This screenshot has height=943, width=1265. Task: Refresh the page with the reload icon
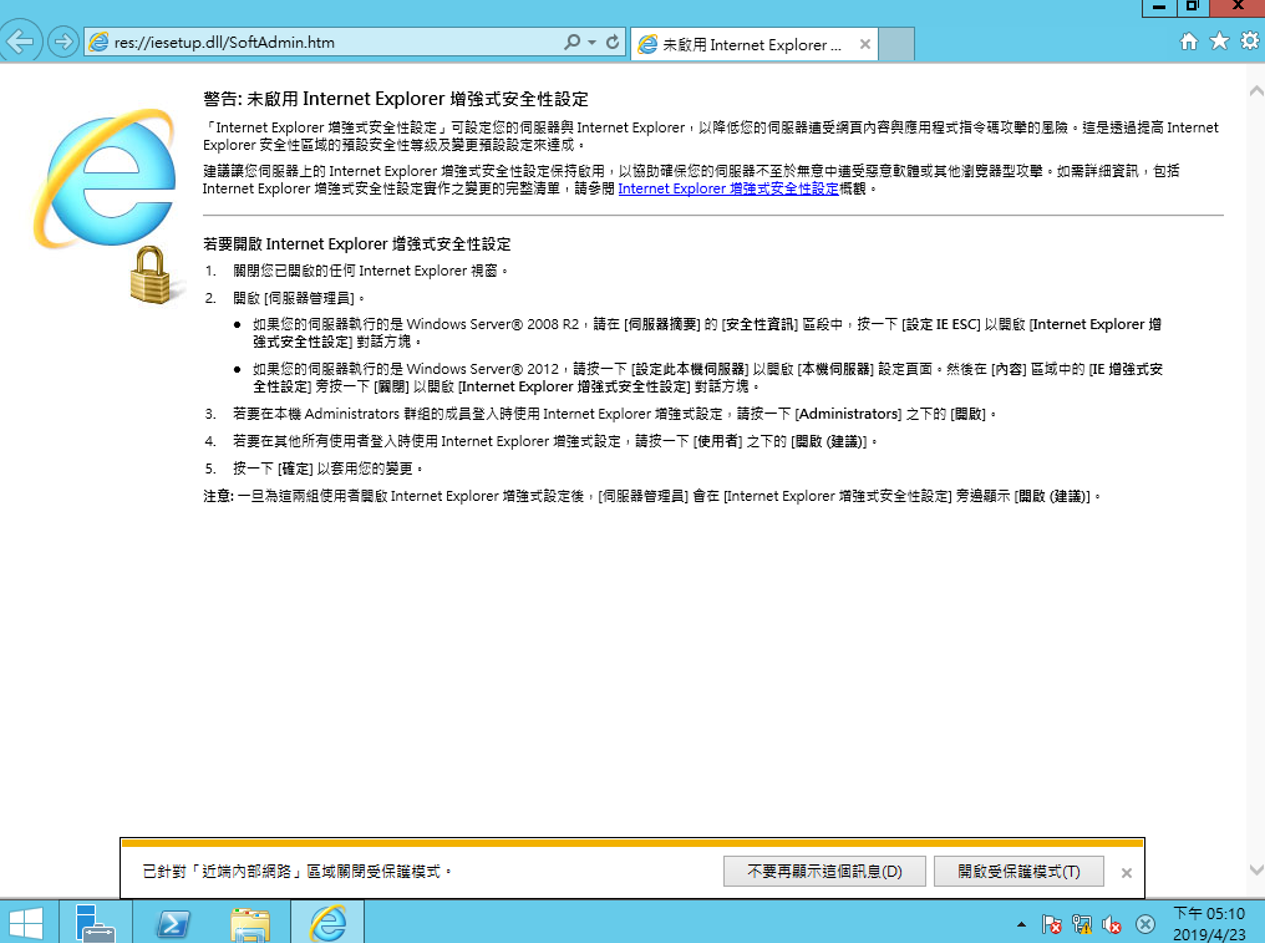613,43
